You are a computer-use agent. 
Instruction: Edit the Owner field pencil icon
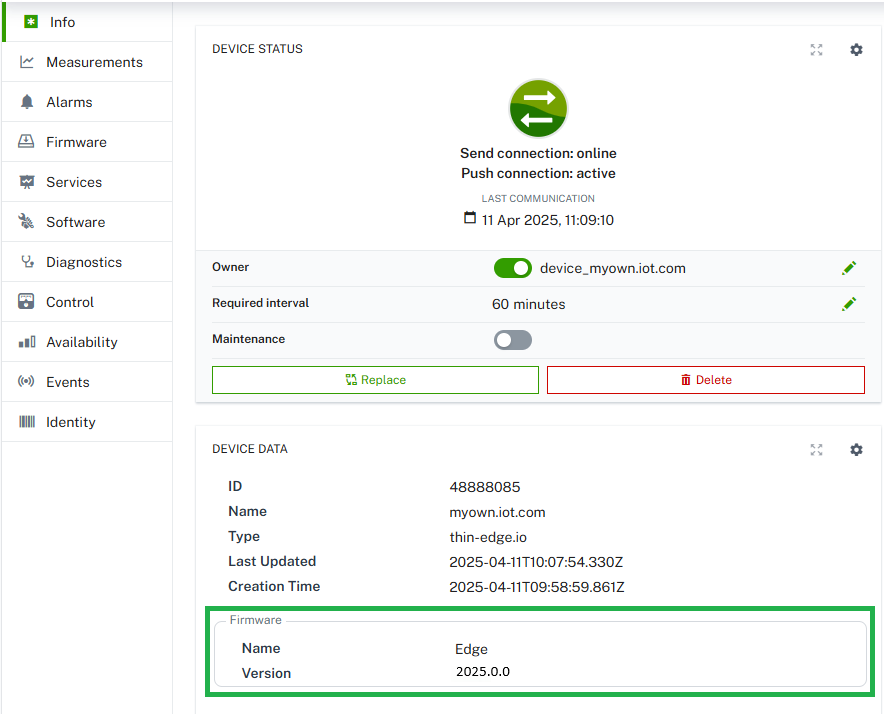coord(849,268)
